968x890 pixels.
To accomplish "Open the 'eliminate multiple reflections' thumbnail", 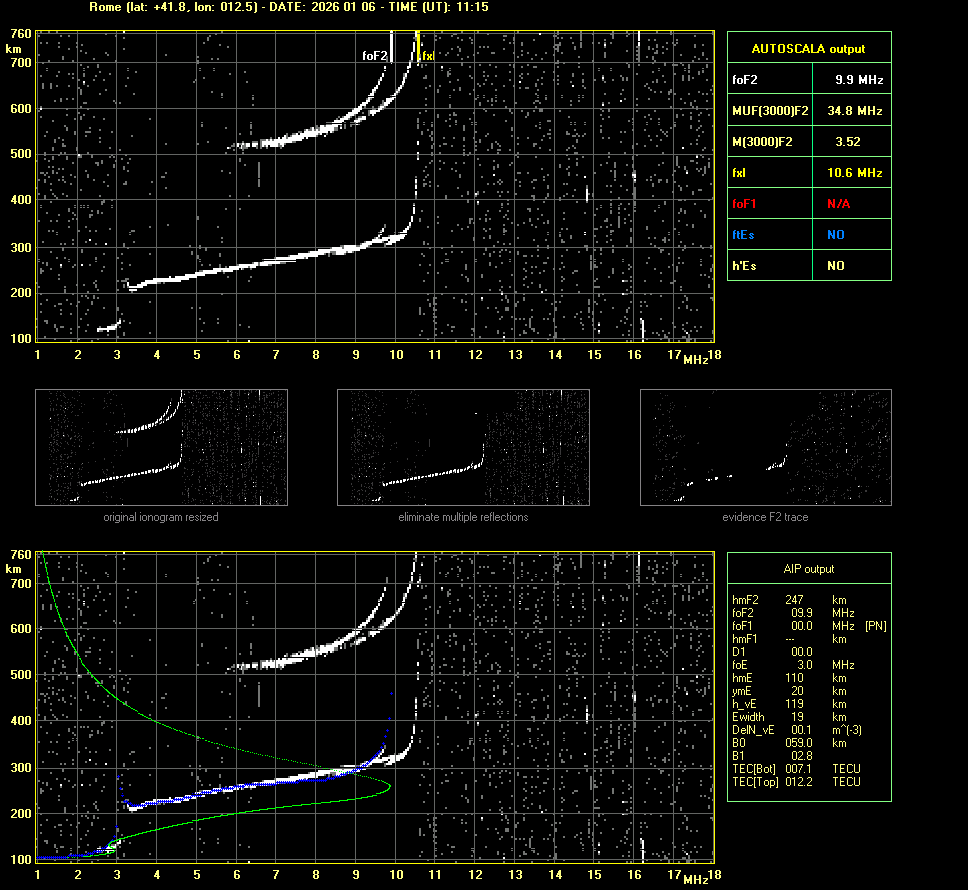I will point(463,447).
